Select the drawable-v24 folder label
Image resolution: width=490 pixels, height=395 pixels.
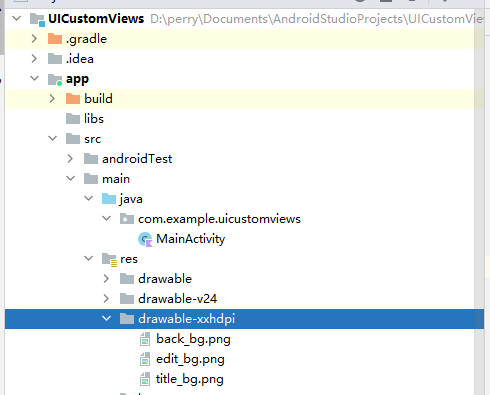point(177,299)
